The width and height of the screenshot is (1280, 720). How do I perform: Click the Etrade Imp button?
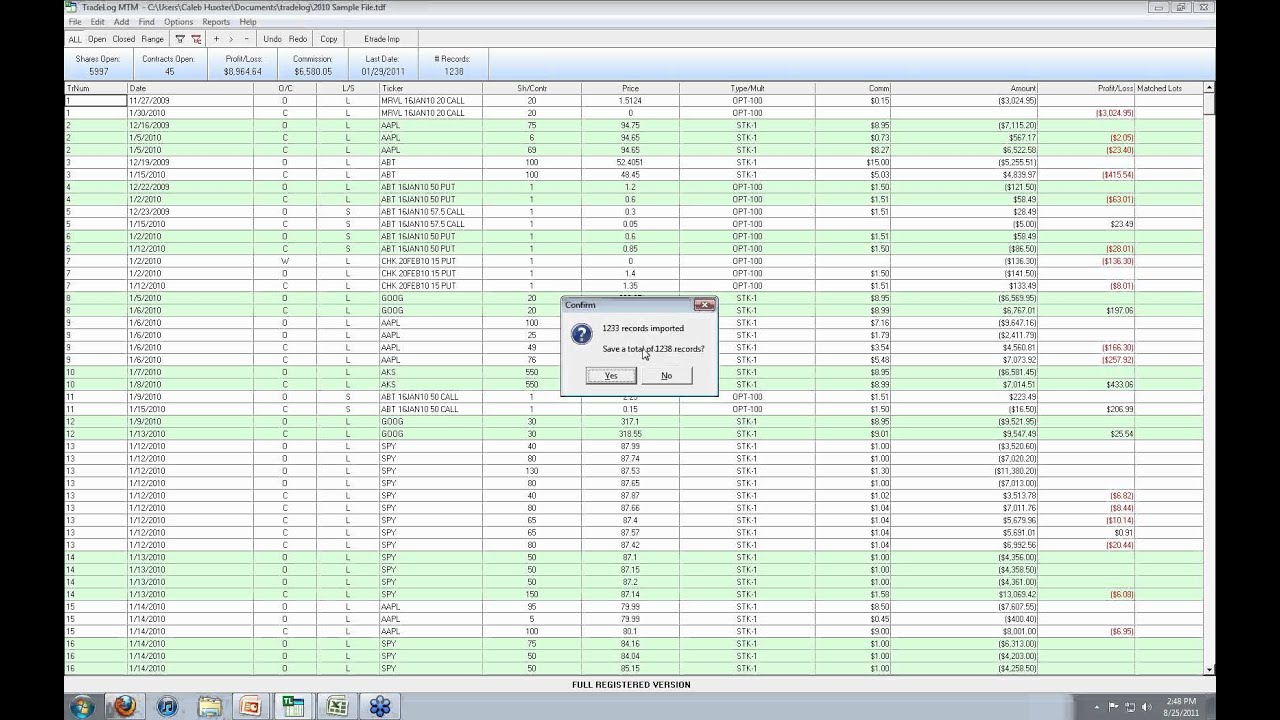tap(380, 39)
